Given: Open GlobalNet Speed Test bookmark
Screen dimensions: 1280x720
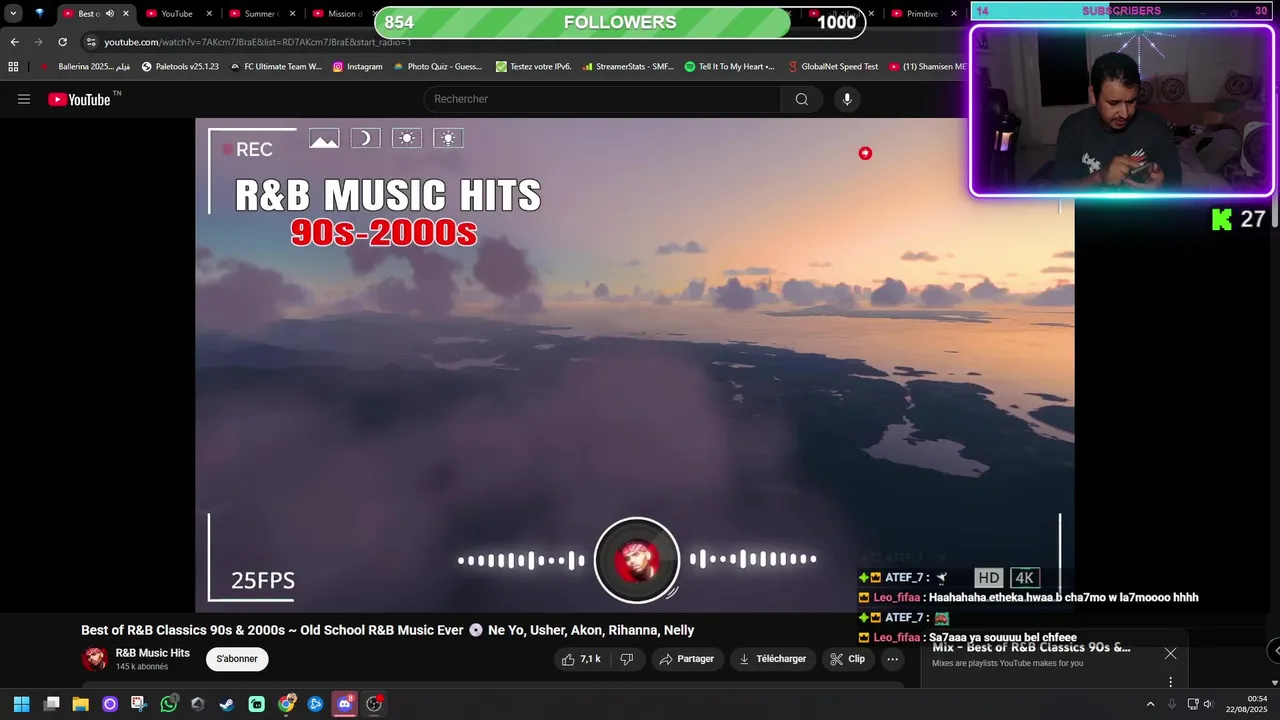Looking at the screenshot, I should 833,67.
